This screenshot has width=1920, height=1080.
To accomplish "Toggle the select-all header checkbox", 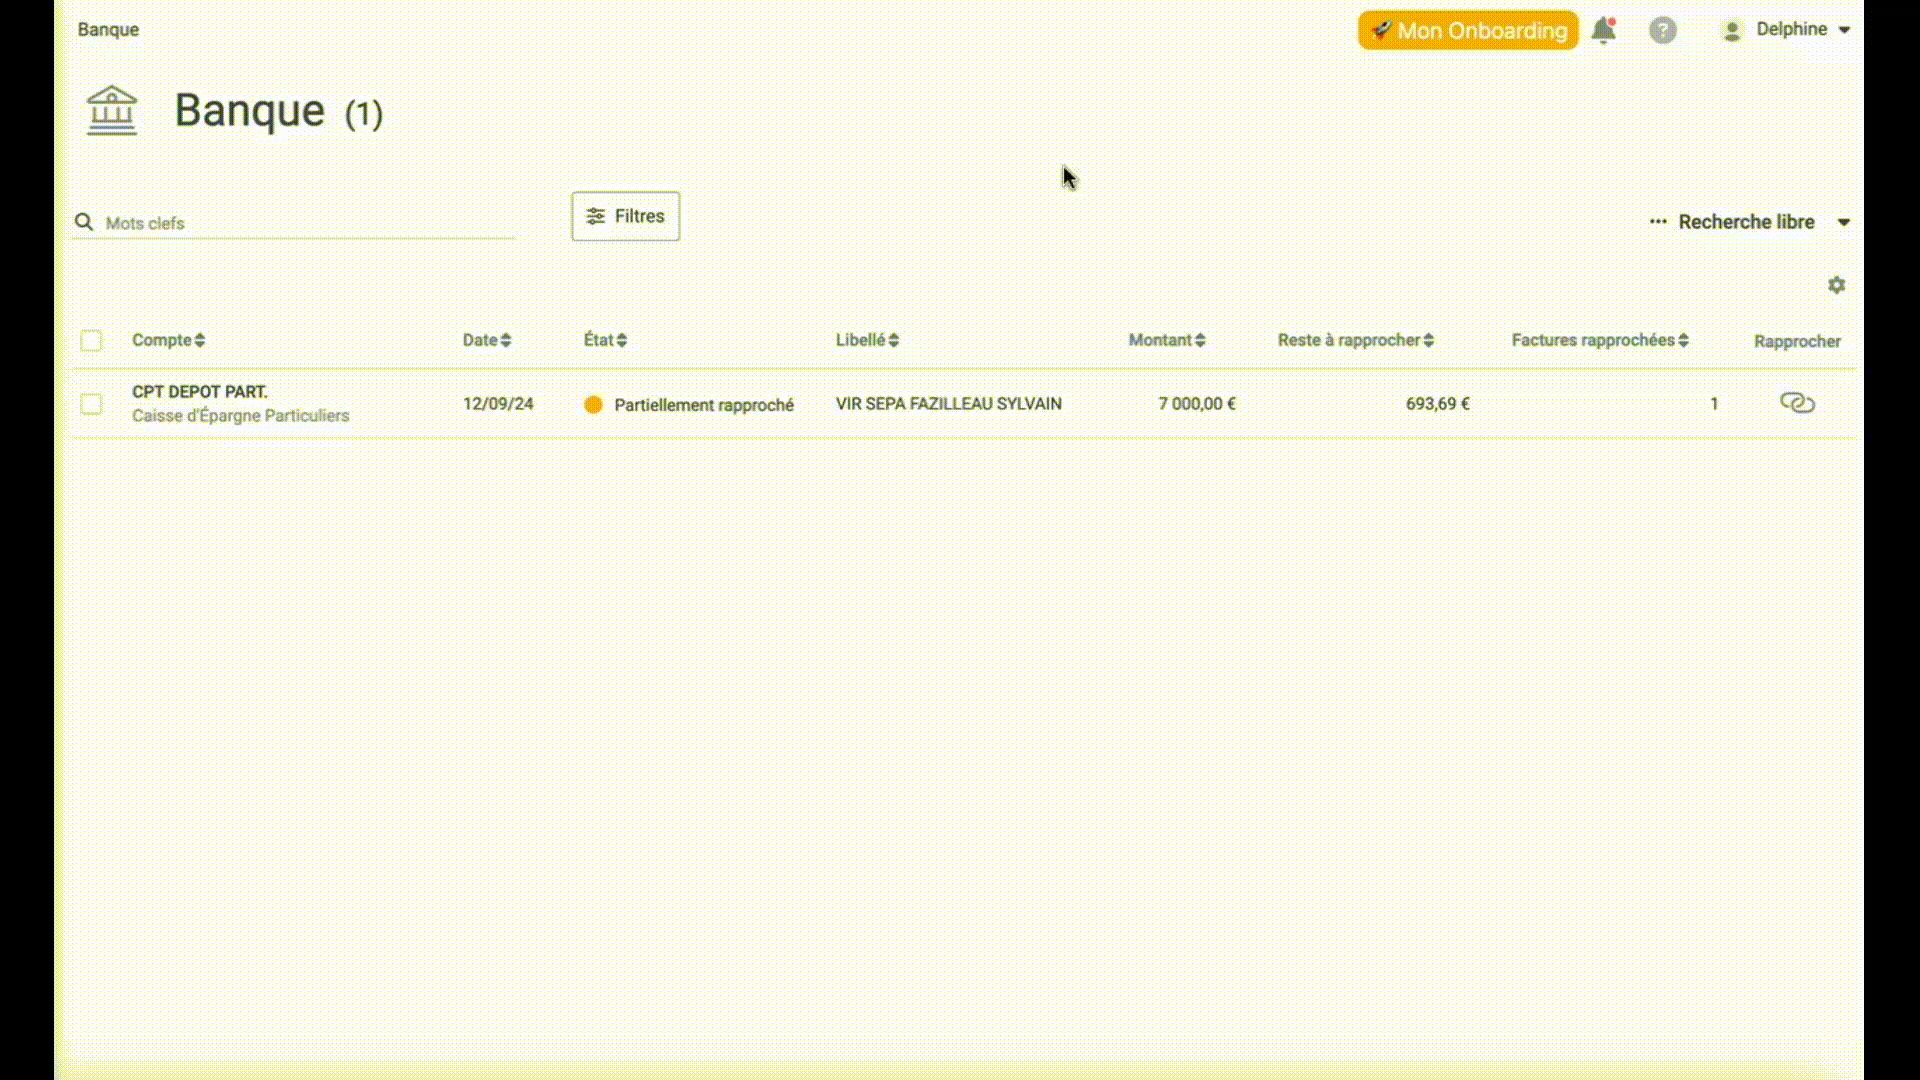I will (x=91, y=341).
